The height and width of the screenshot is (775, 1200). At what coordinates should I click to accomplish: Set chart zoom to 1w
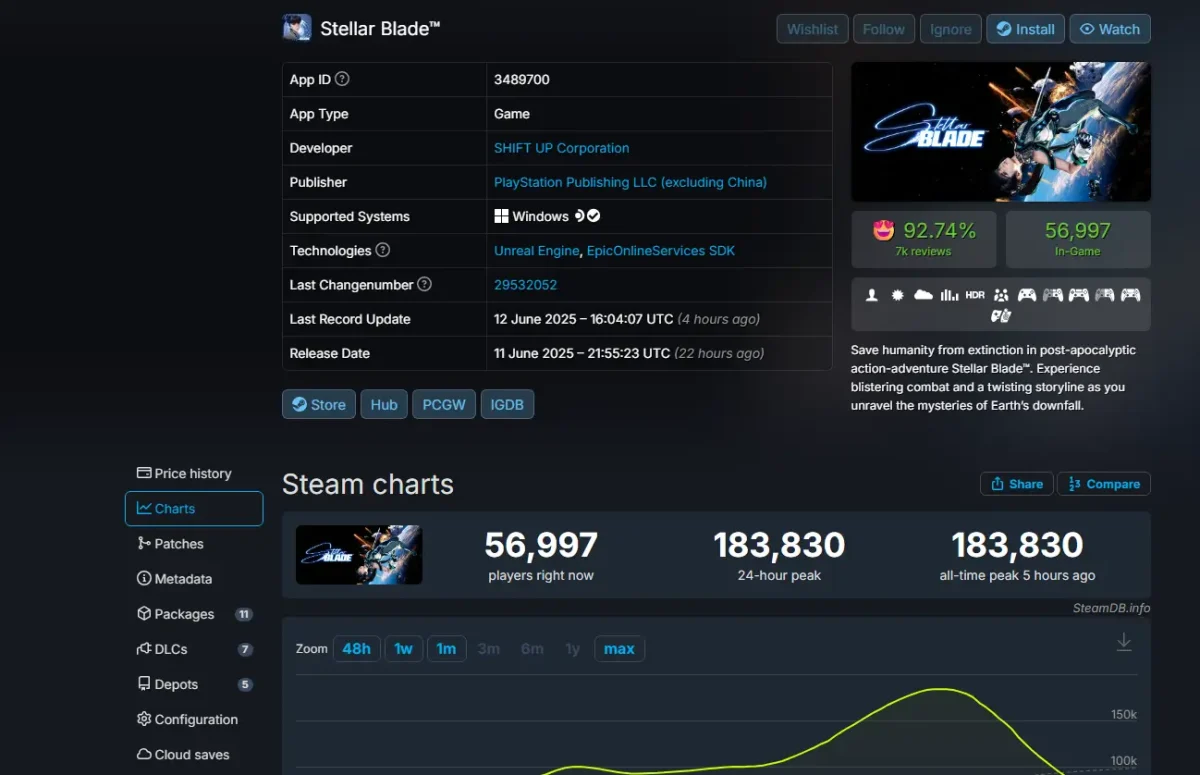pos(403,649)
